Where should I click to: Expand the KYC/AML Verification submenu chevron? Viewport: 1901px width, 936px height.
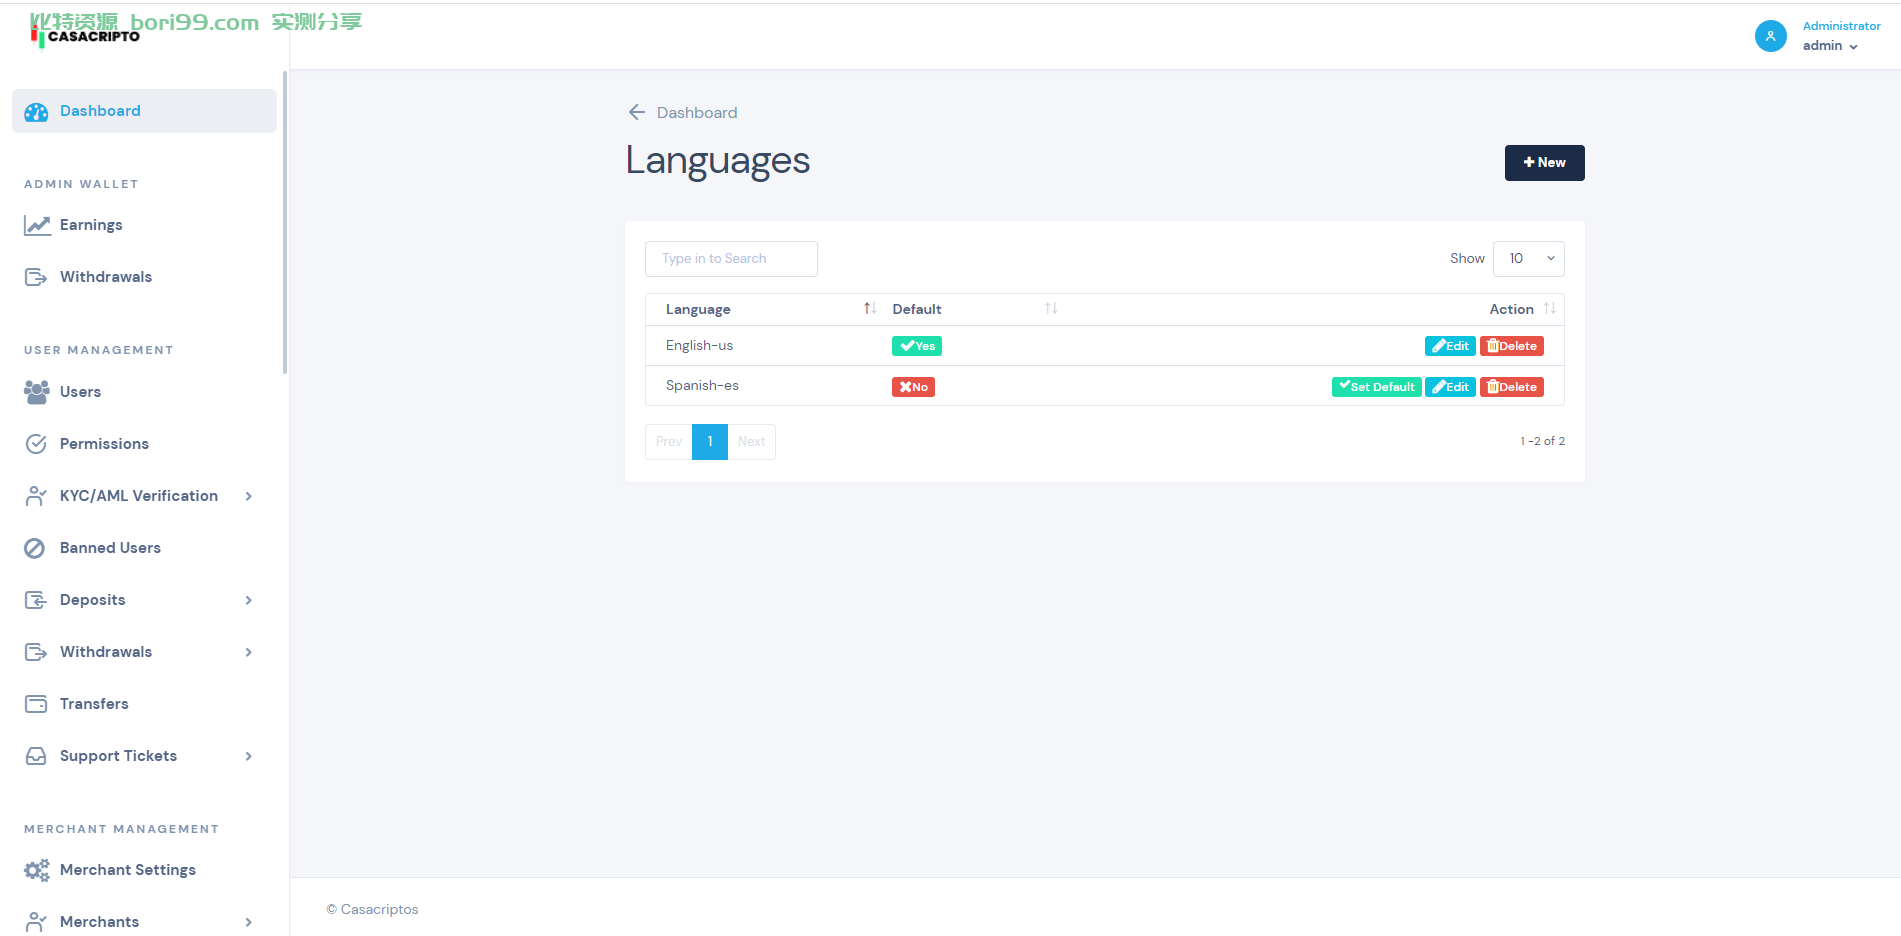pyautogui.click(x=249, y=496)
